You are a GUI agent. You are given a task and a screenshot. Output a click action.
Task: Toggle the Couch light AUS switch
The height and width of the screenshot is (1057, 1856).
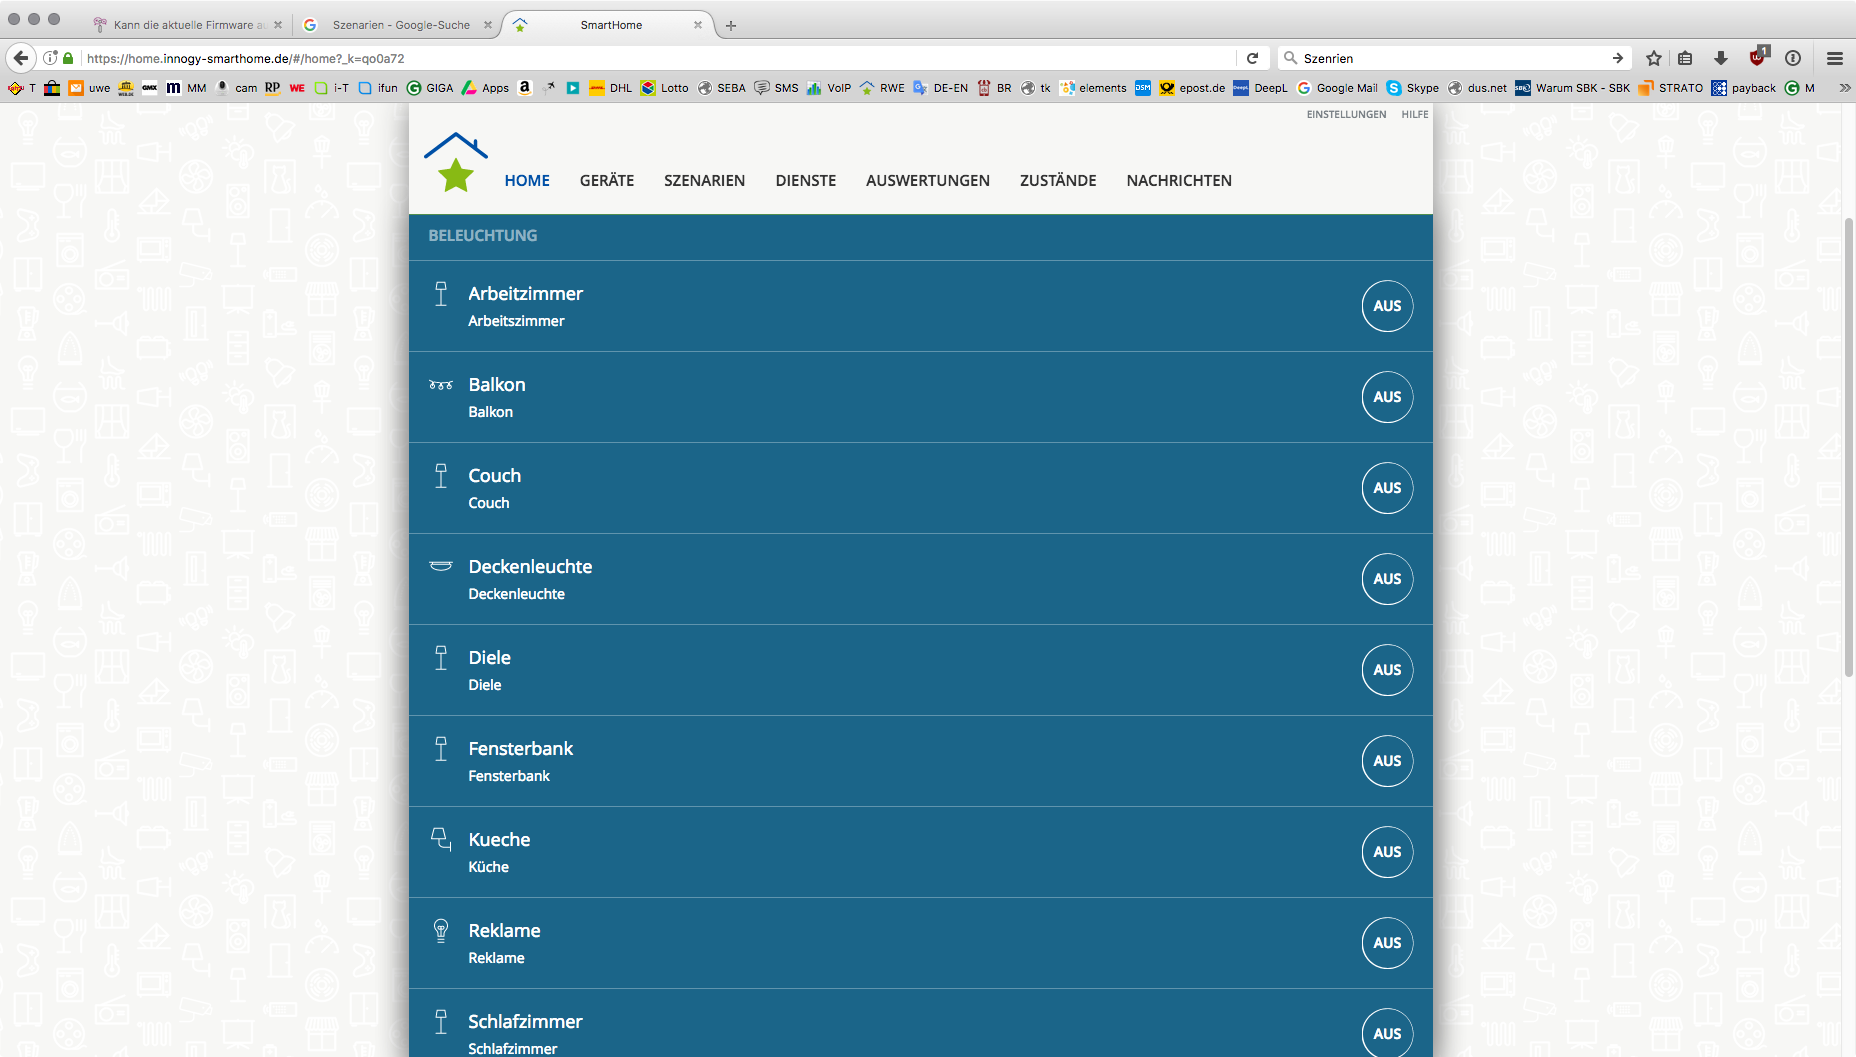(1387, 488)
